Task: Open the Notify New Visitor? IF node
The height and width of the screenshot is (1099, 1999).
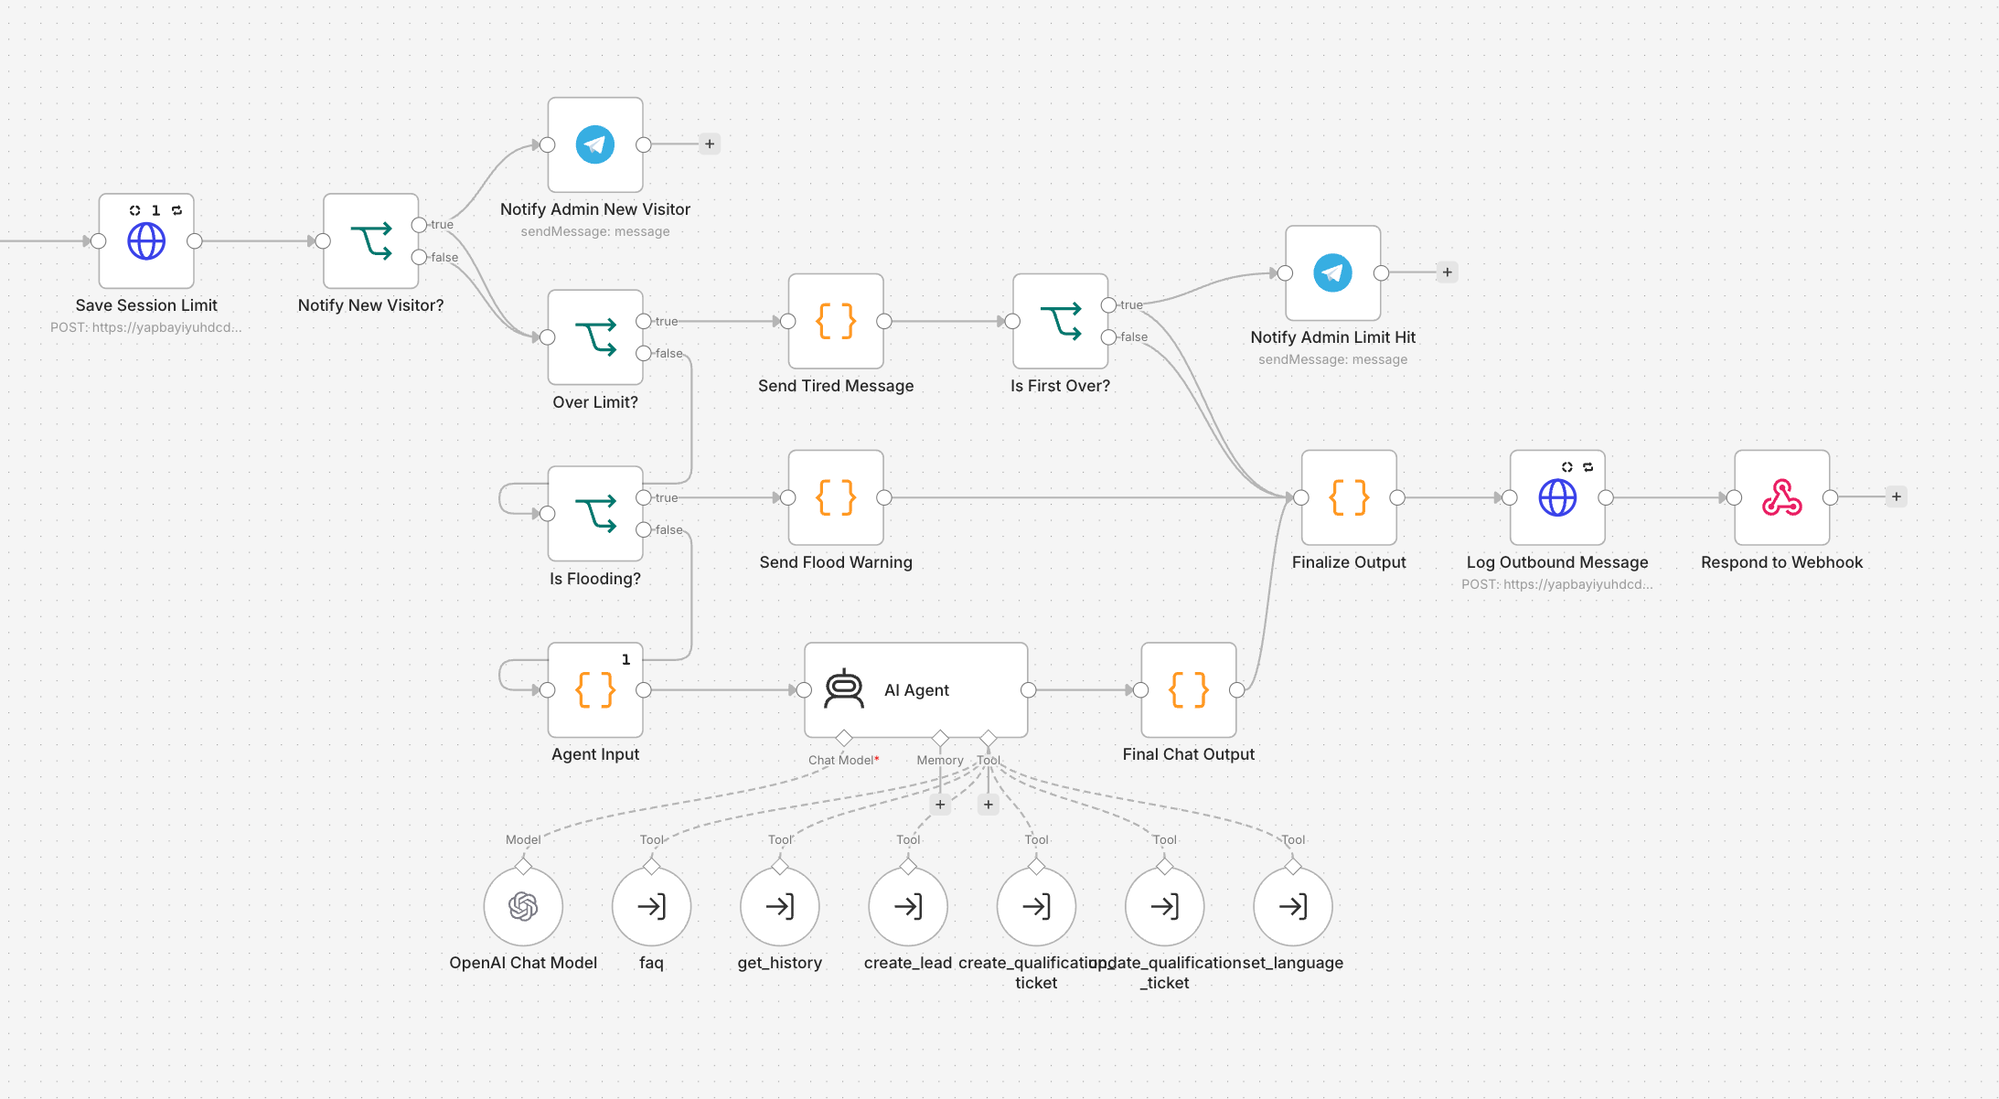Action: tap(371, 241)
